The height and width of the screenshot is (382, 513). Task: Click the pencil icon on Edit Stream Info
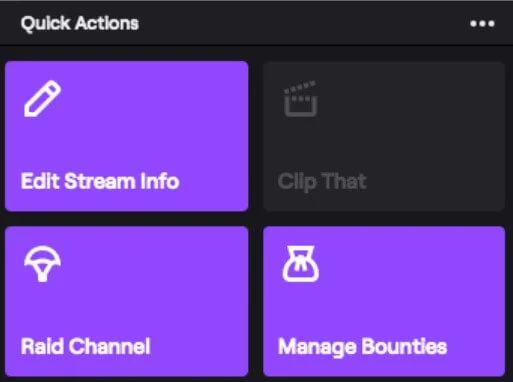pos(42,99)
